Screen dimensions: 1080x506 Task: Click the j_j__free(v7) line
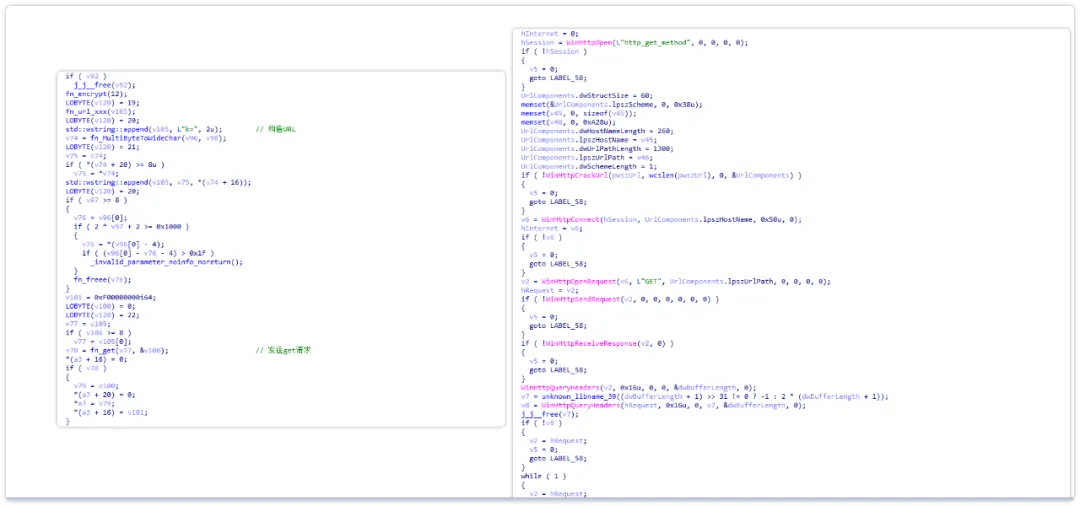[550, 414]
